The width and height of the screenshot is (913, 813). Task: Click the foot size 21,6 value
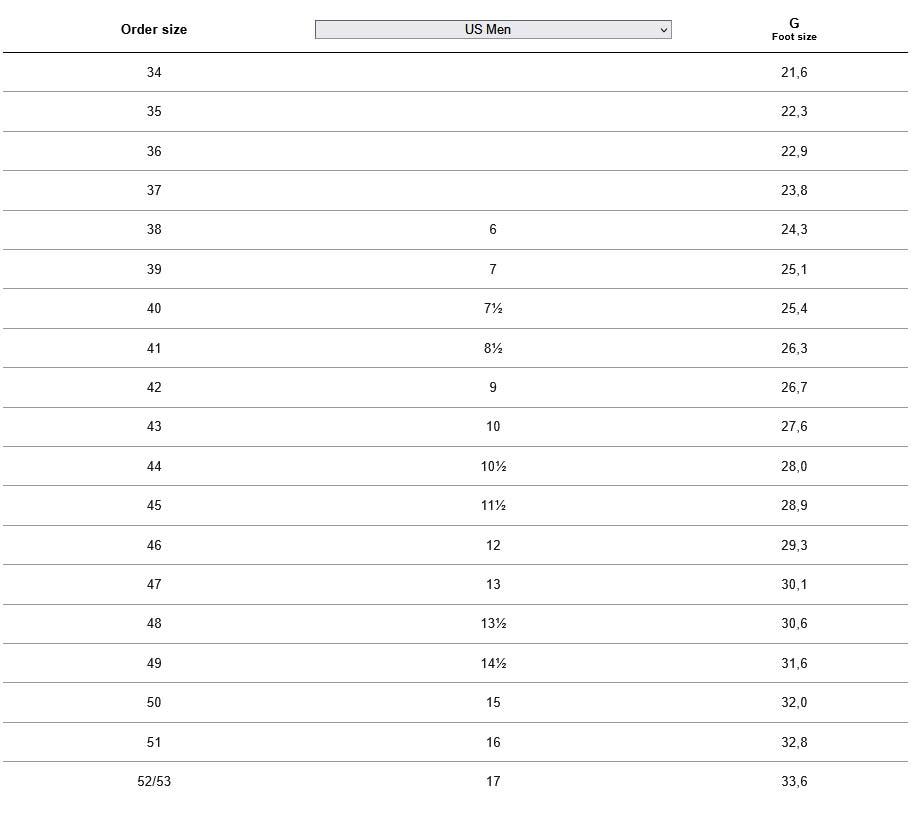click(x=794, y=72)
